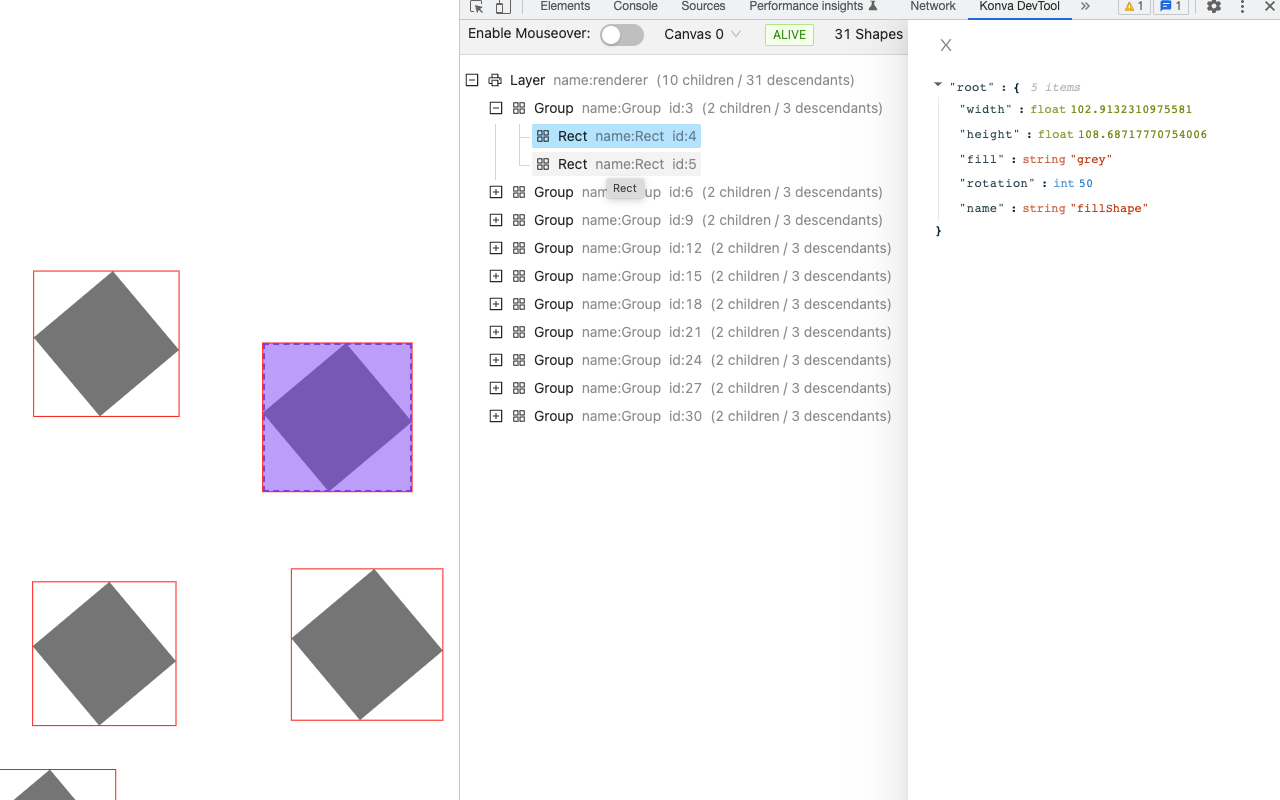Click the name value "fillShape"
Viewport: 1280px width, 800px height.
click(1109, 209)
